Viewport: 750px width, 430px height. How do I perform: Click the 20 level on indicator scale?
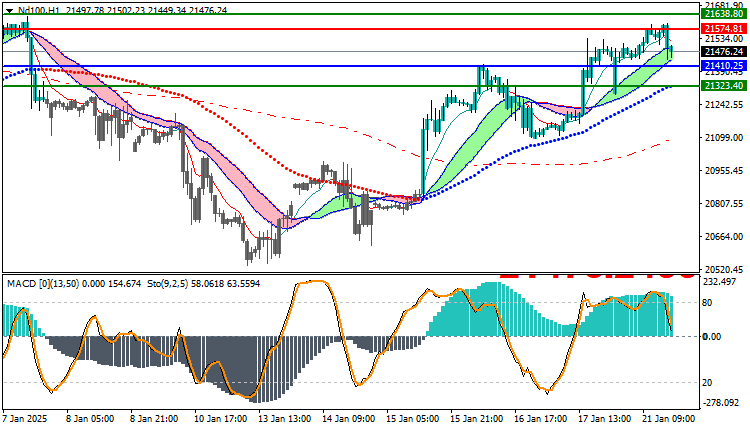pos(706,383)
